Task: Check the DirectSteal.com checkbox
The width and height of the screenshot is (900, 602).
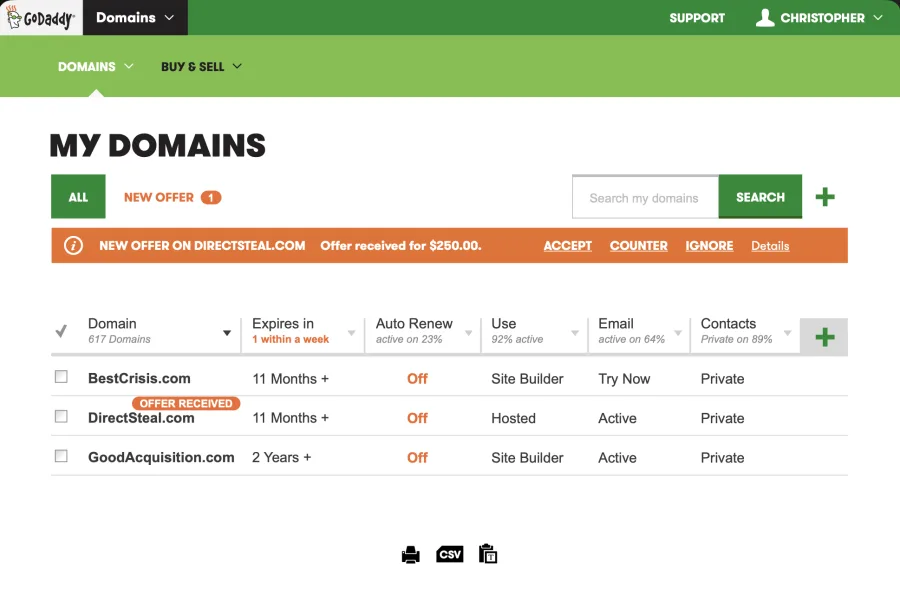Action: pos(61,416)
